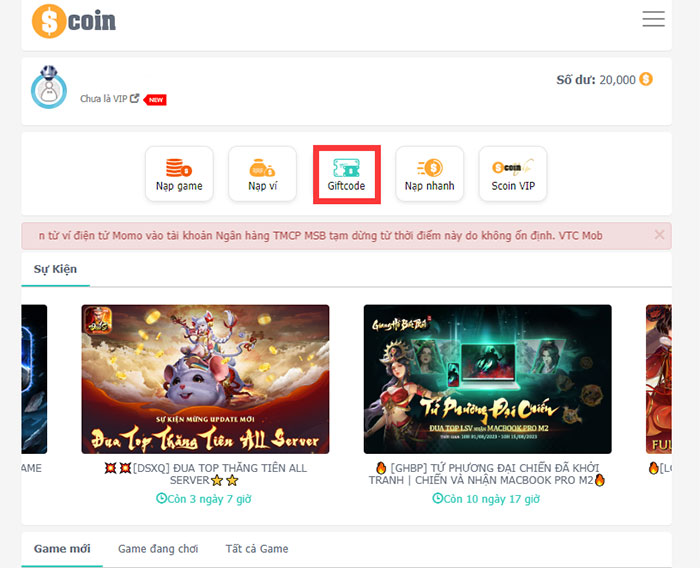The height and width of the screenshot is (568, 700).
Task: Open the Nạp game coin stack icon
Action: pos(179,167)
